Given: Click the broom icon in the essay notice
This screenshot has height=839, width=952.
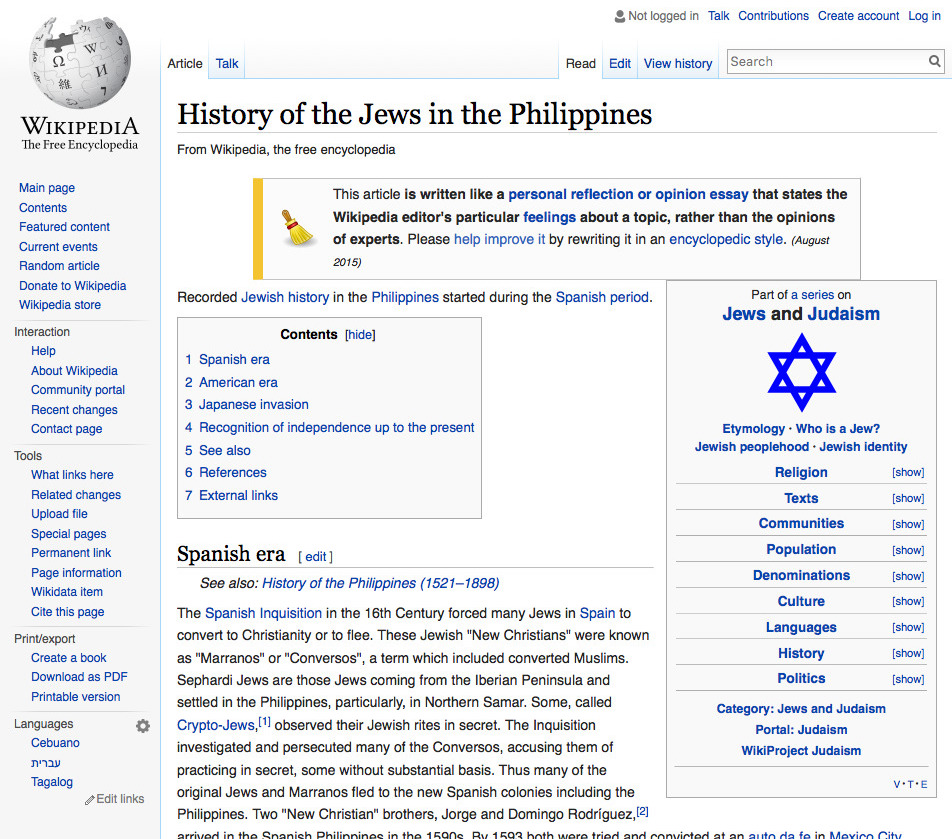Looking at the screenshot, I should click(x=296, y=227).
